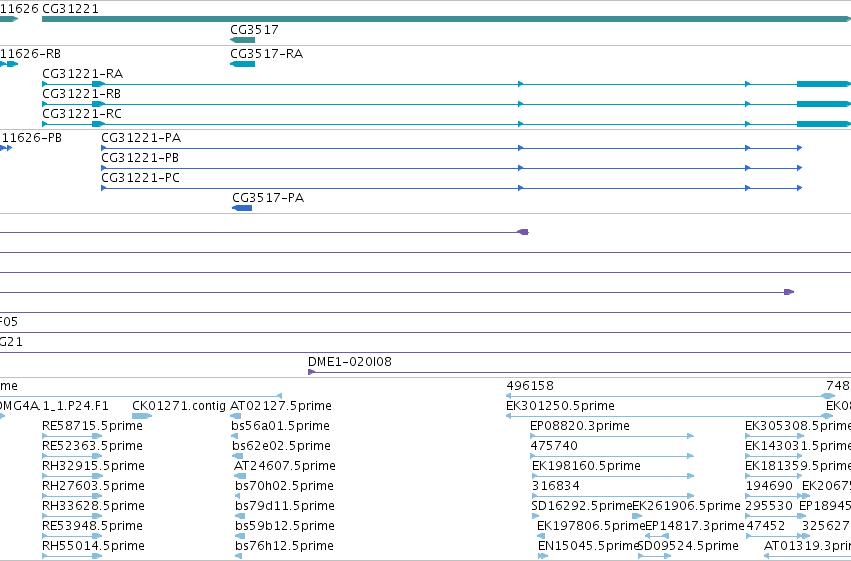851x561 pixels.
Task: Select the bs62e02.5prime EST label
Action: [x=281, y=446]
